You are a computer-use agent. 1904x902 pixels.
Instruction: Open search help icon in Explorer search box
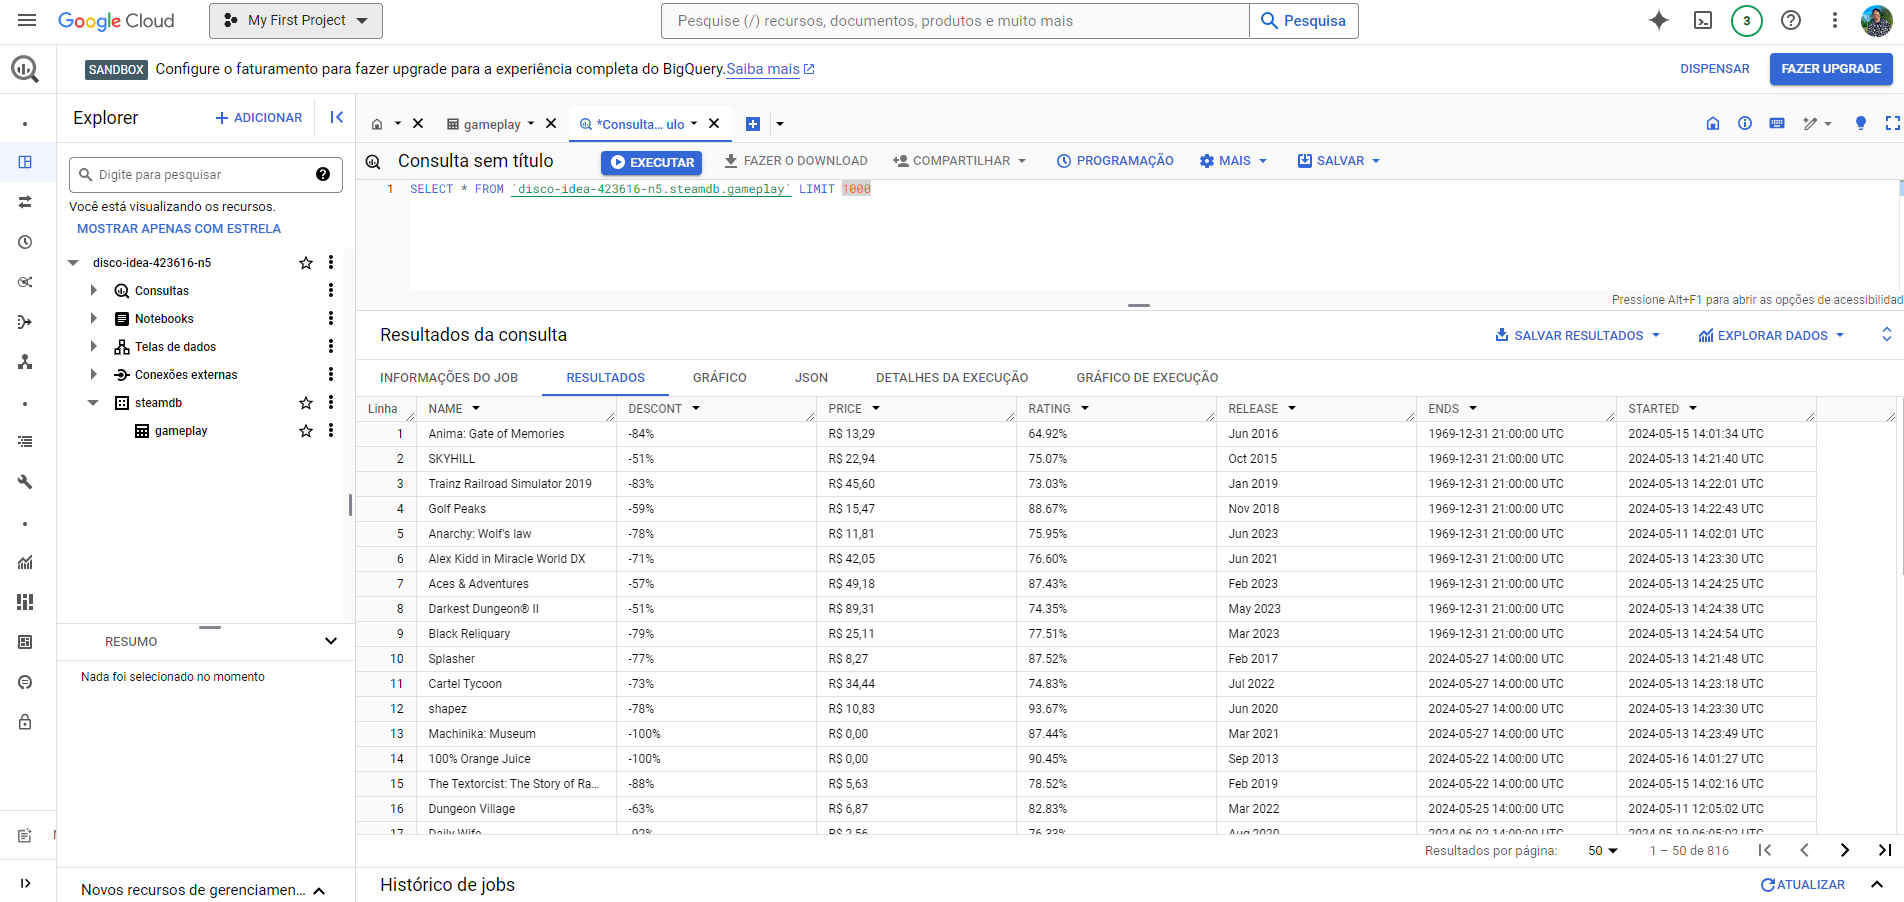323,174
